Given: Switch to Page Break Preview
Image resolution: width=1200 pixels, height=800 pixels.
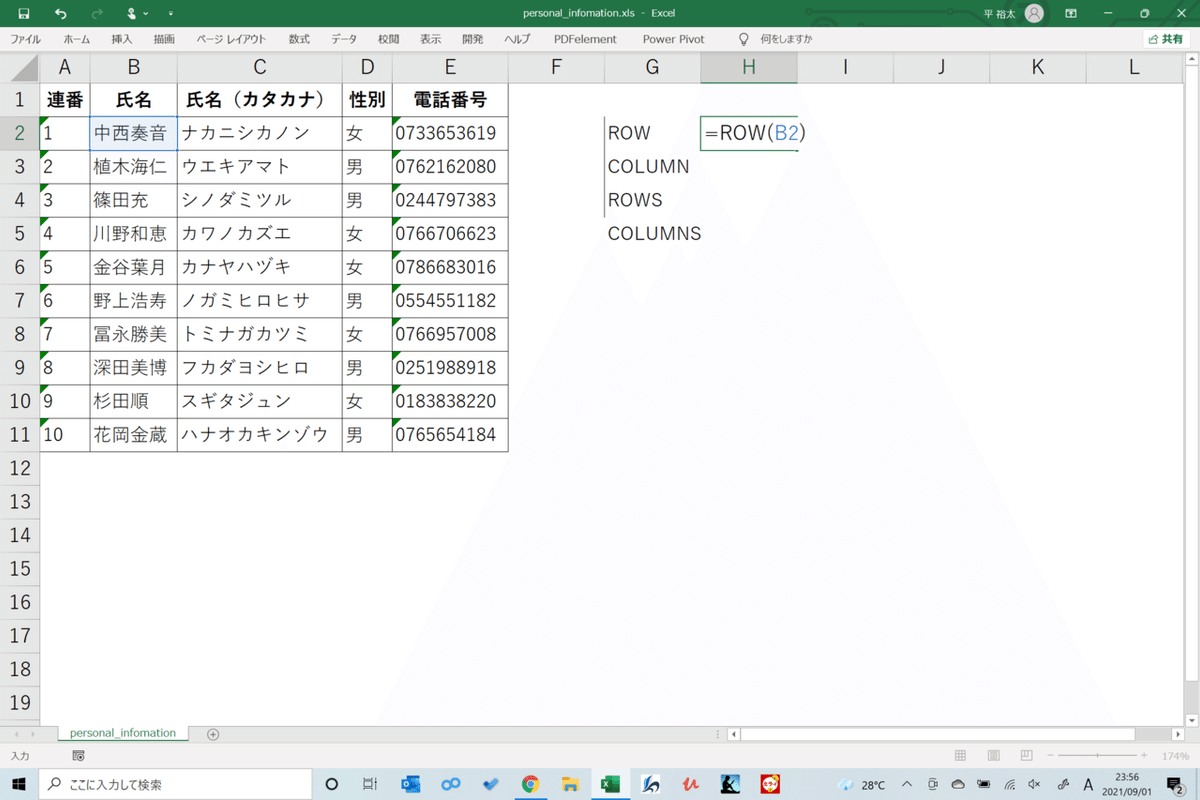Looking at the screenshot, I should (1024, 756).
